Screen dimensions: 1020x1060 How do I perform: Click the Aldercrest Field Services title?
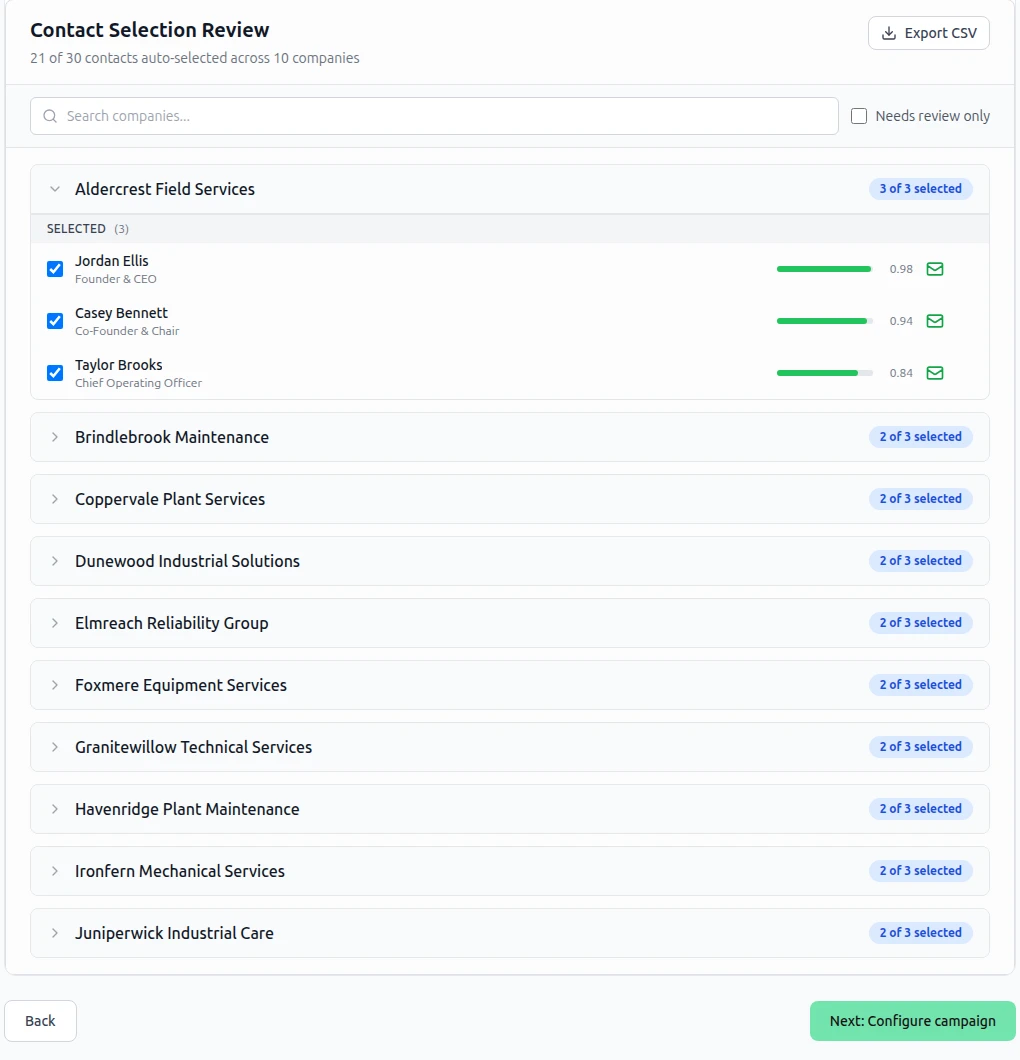point(165,189)
